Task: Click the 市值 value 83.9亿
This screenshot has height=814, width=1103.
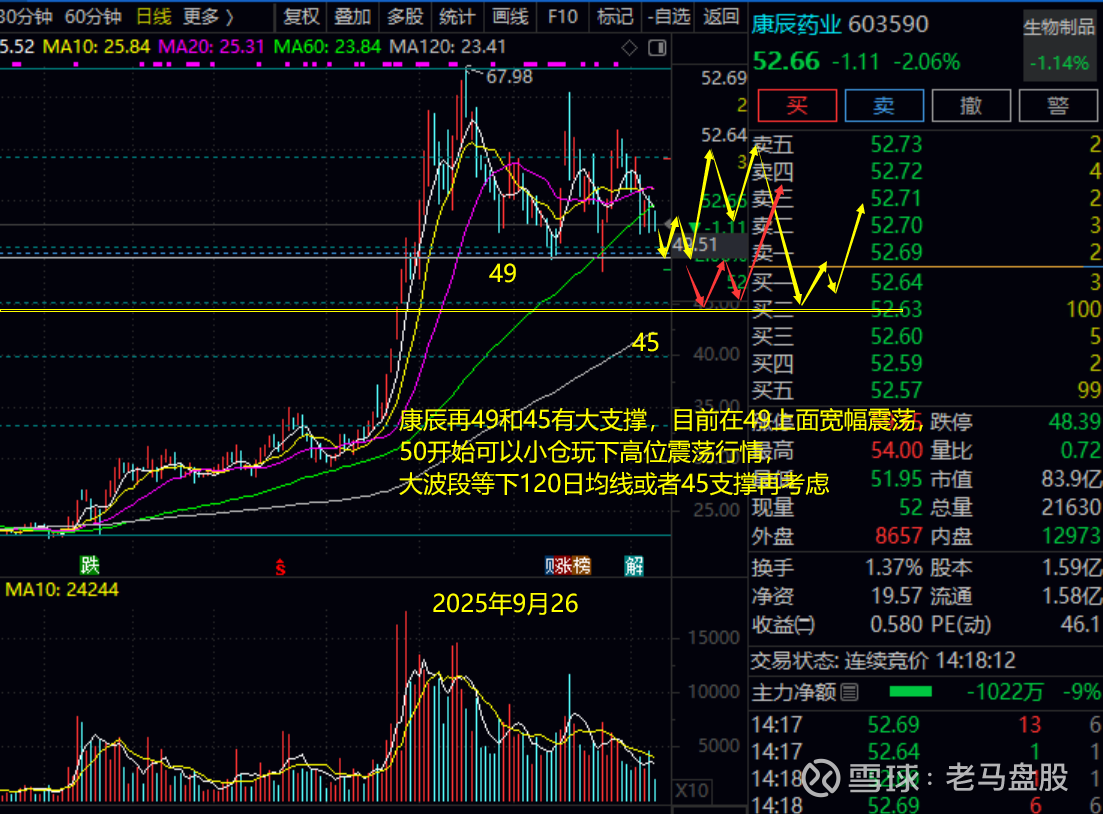Action: pos(1071,480)
